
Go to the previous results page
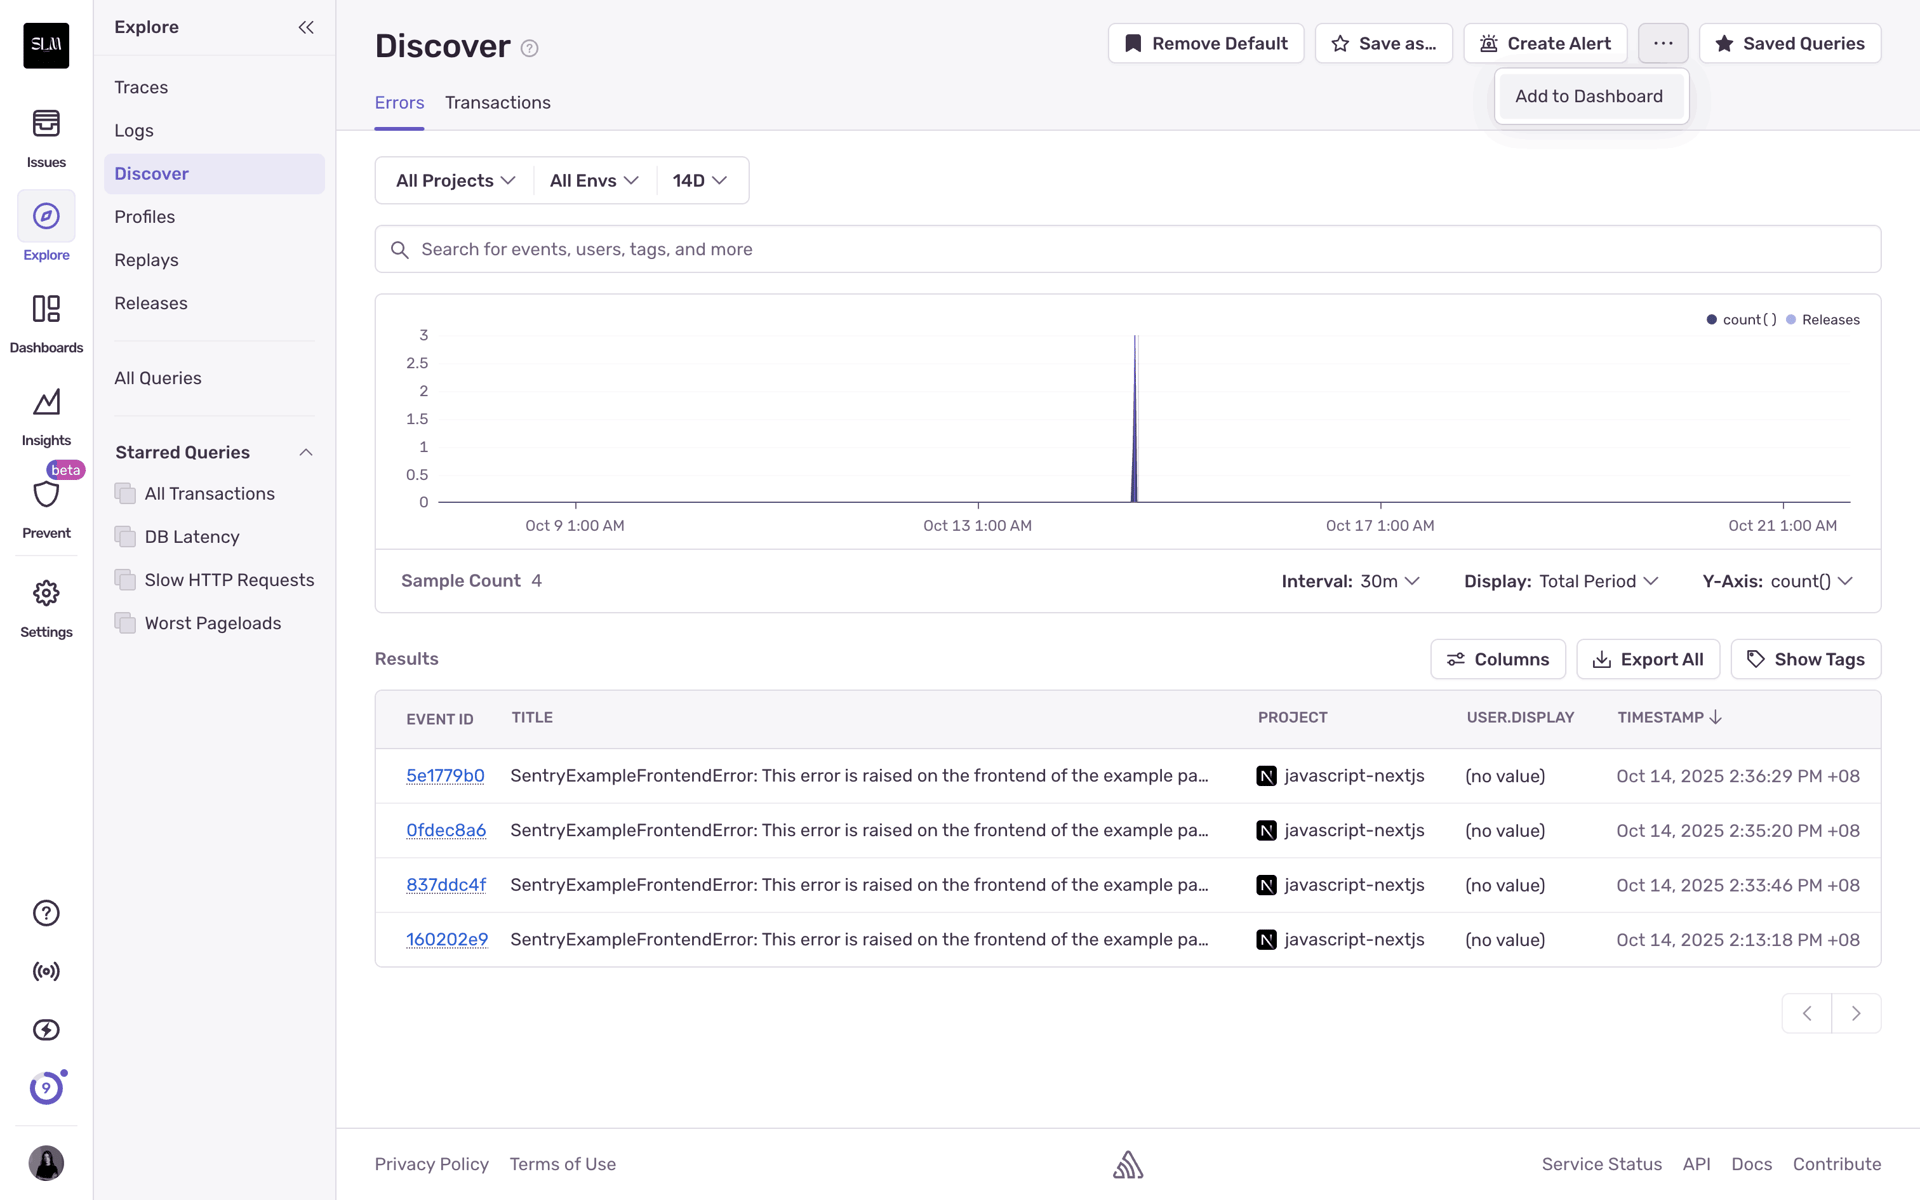[x=1807, y=1013]
